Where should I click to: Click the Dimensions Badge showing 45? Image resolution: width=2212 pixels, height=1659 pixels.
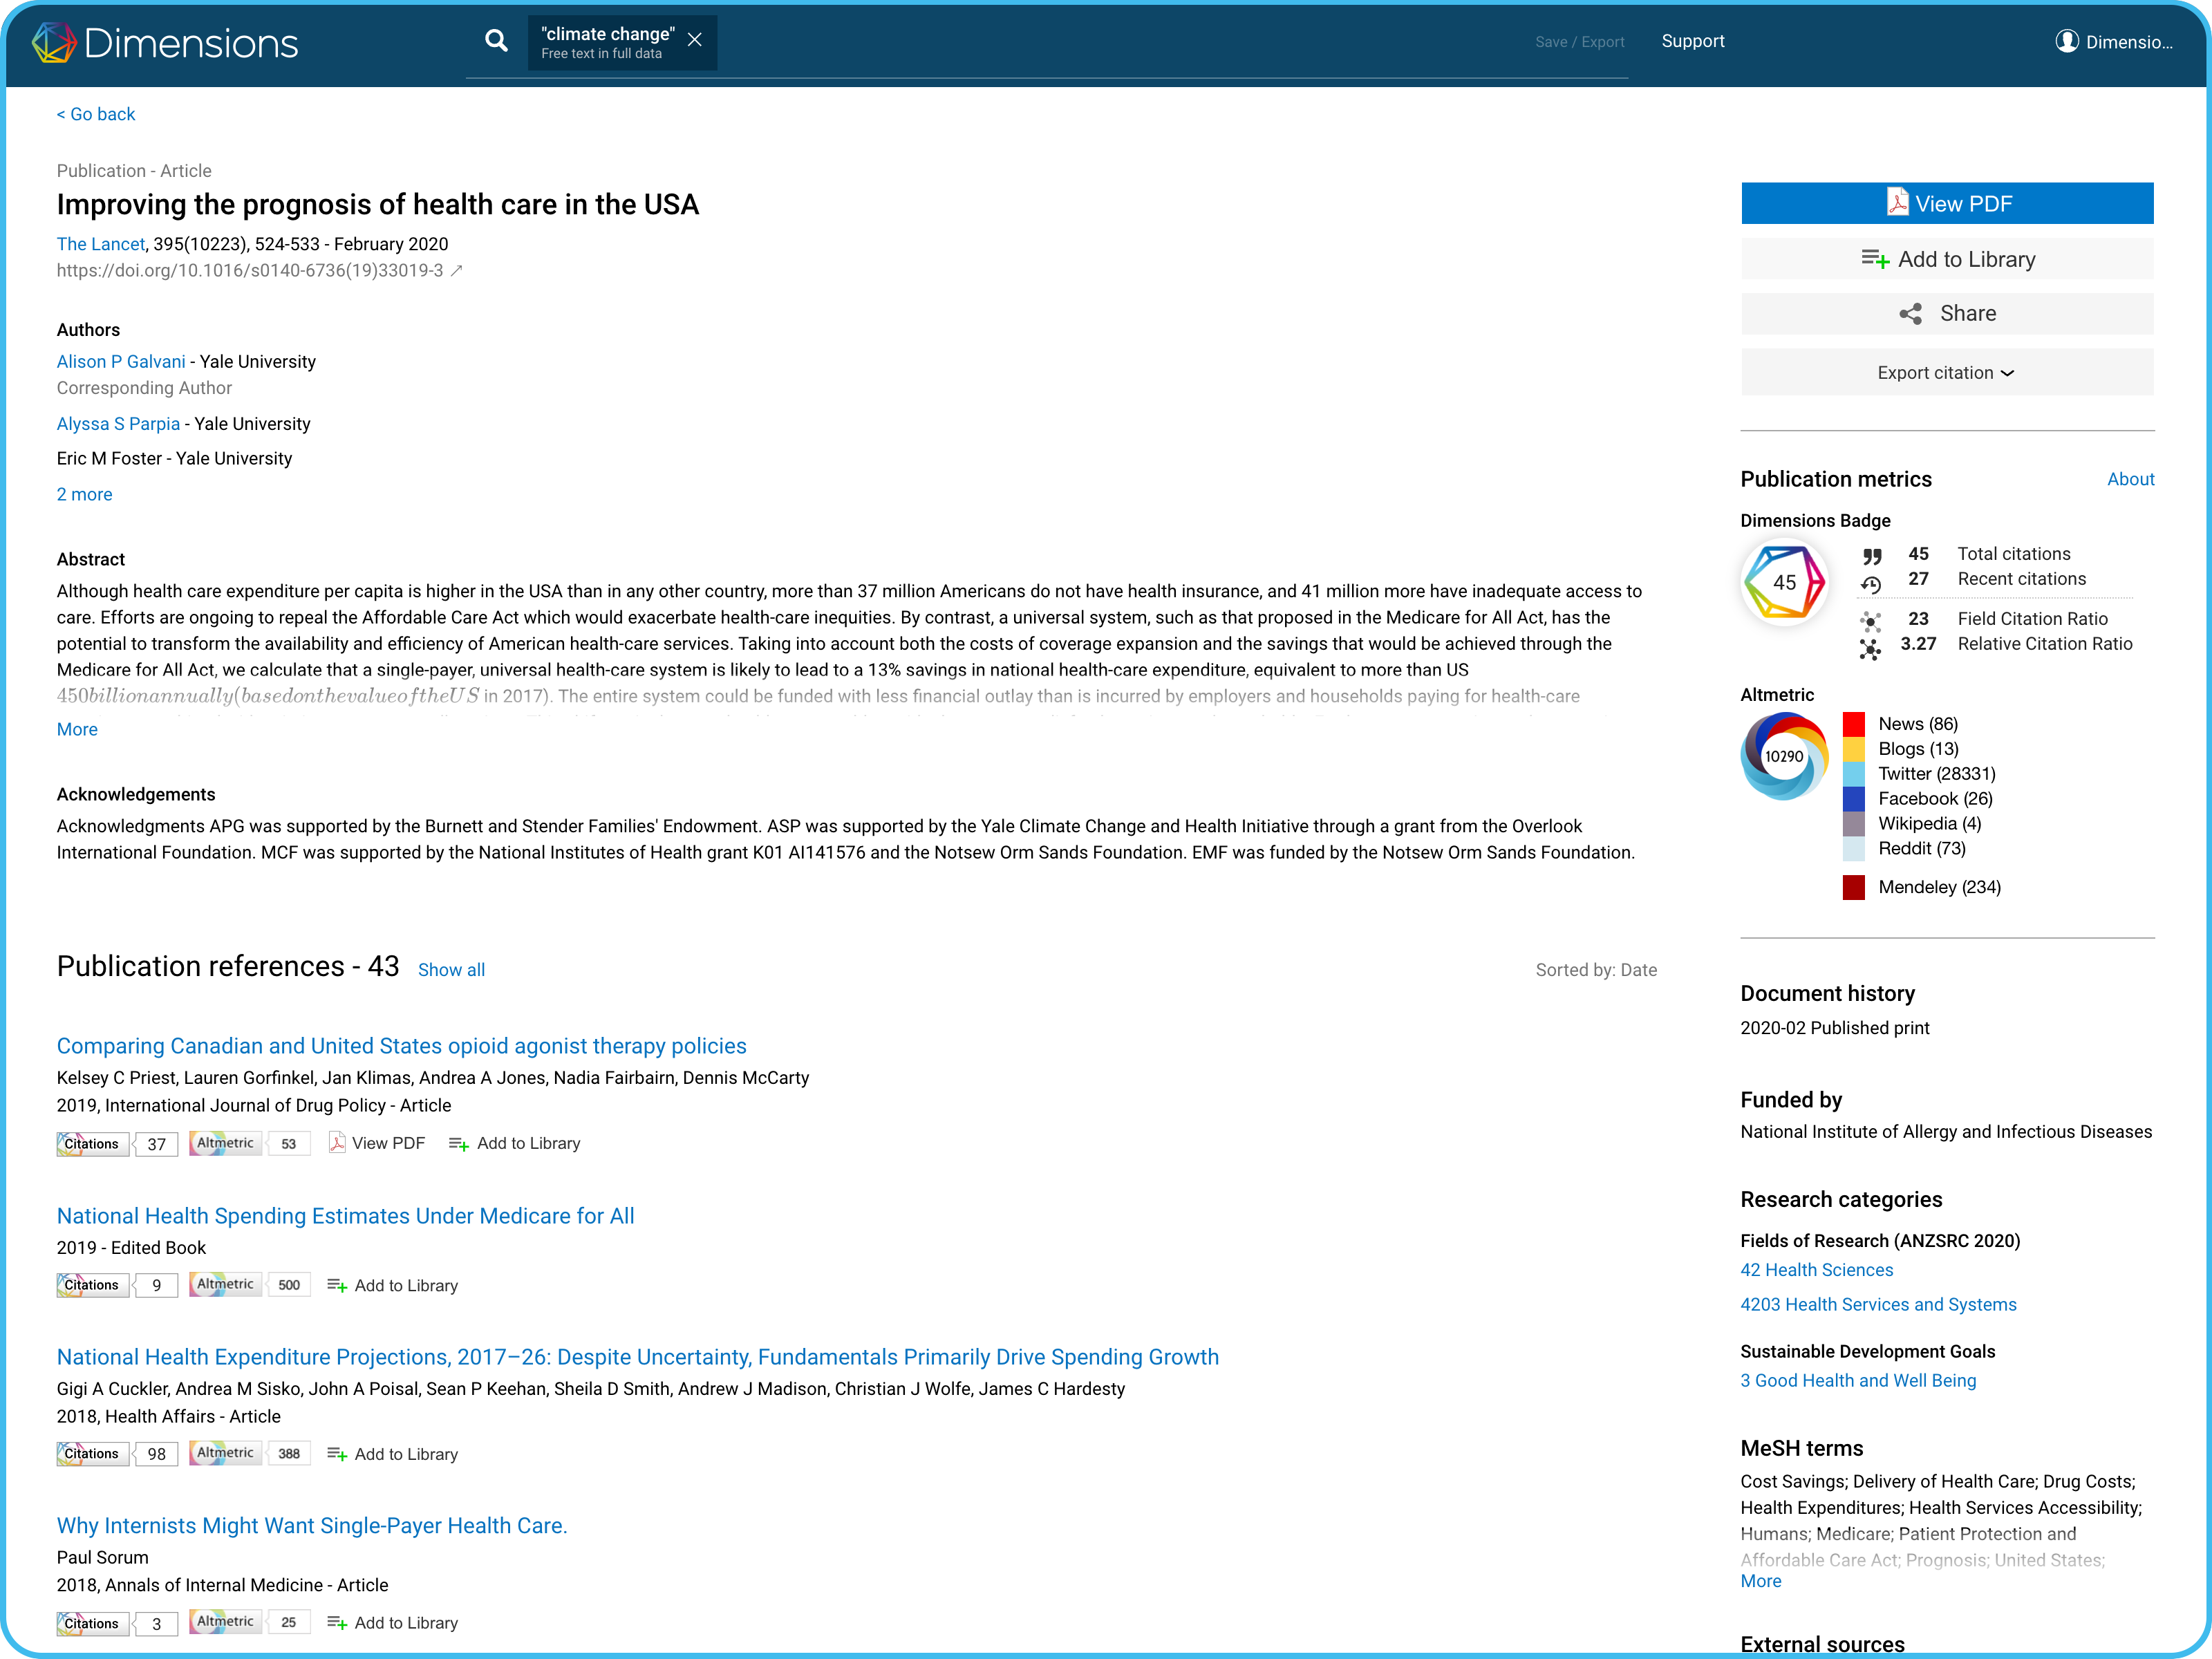click(x=1784, y=583)
